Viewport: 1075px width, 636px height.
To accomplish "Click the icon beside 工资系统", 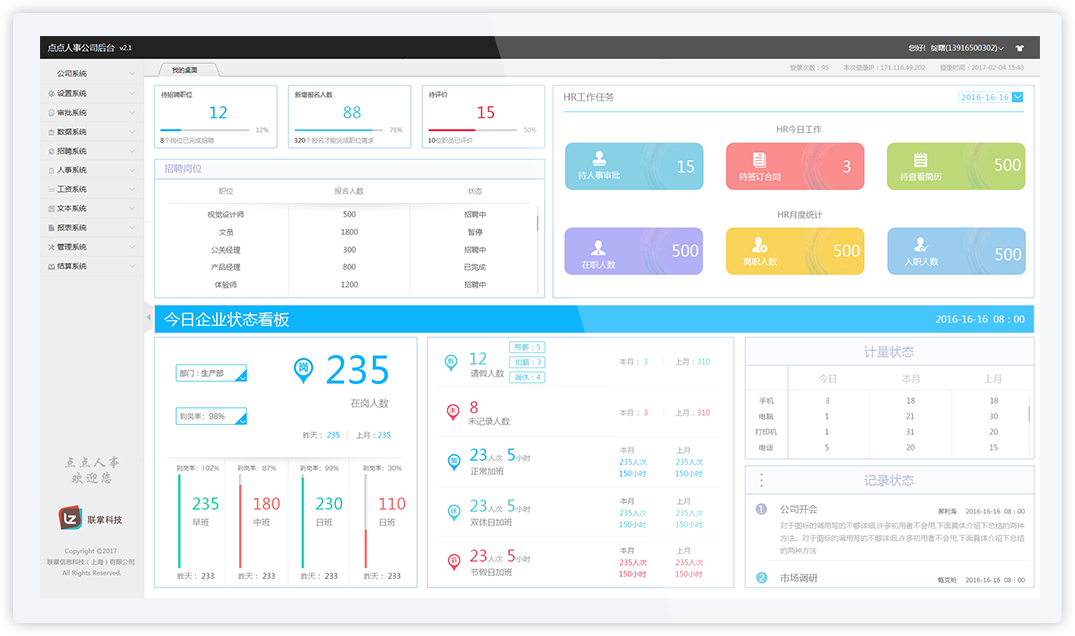I will coord(51,189).
